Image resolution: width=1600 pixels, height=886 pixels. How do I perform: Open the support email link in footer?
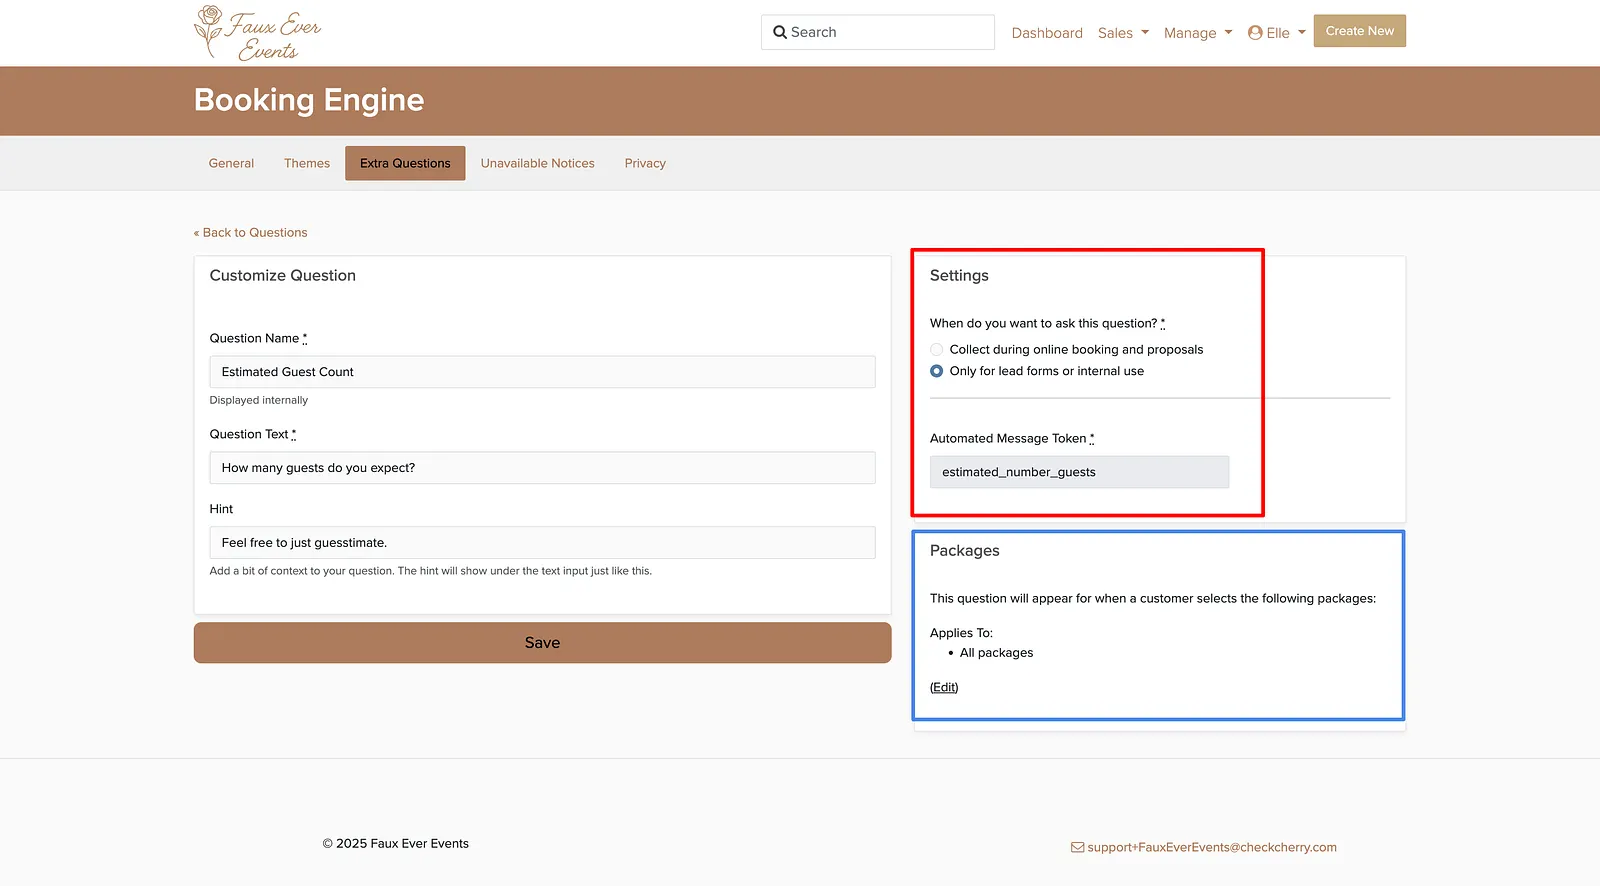(1212, 847)
